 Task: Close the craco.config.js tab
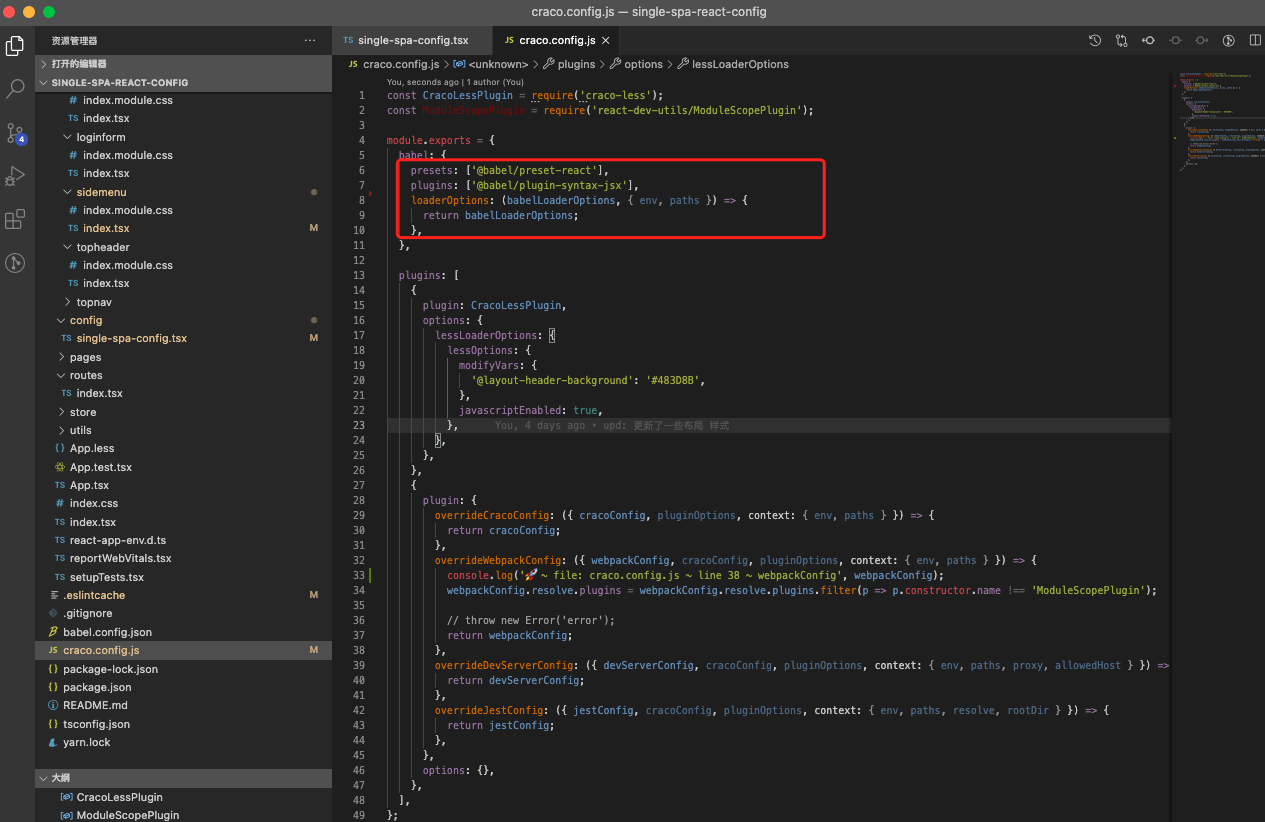click(604, 41)
